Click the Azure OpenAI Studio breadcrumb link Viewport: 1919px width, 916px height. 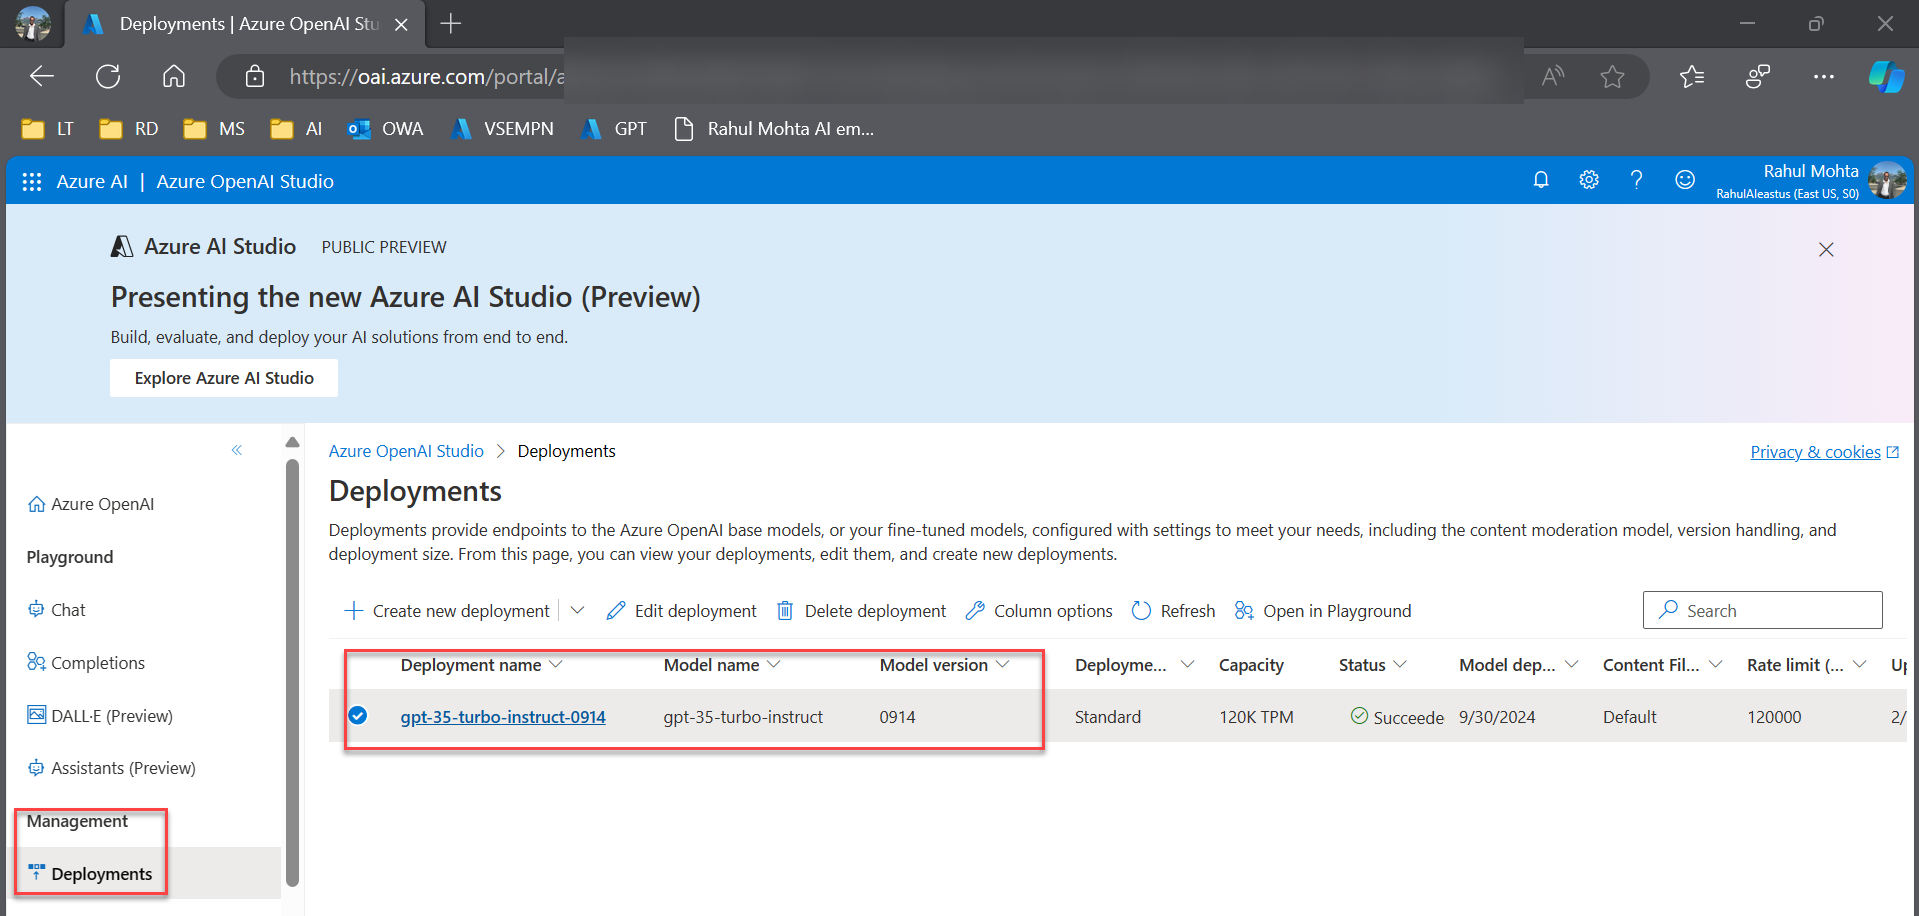tap(406, 451)
